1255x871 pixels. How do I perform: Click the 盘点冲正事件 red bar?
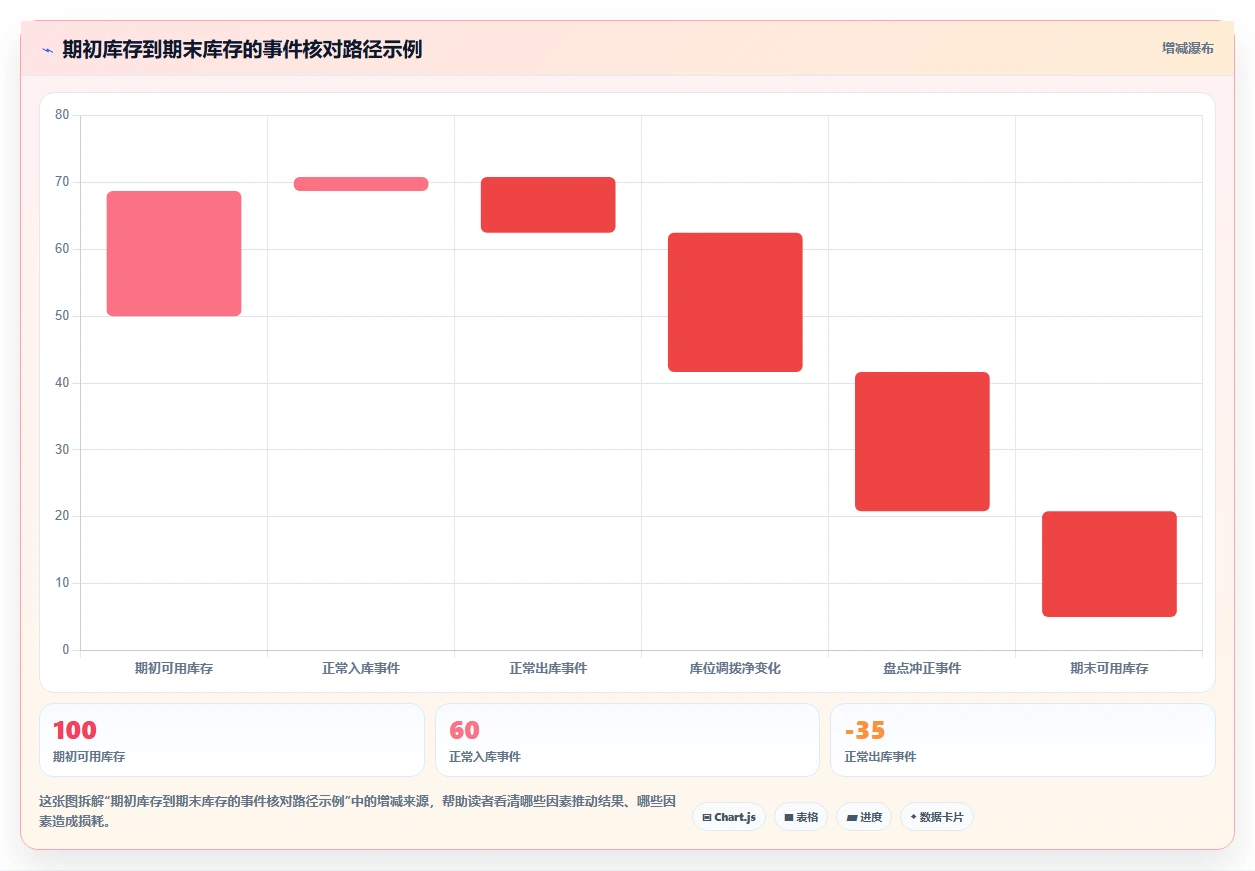tap(922, 441)
